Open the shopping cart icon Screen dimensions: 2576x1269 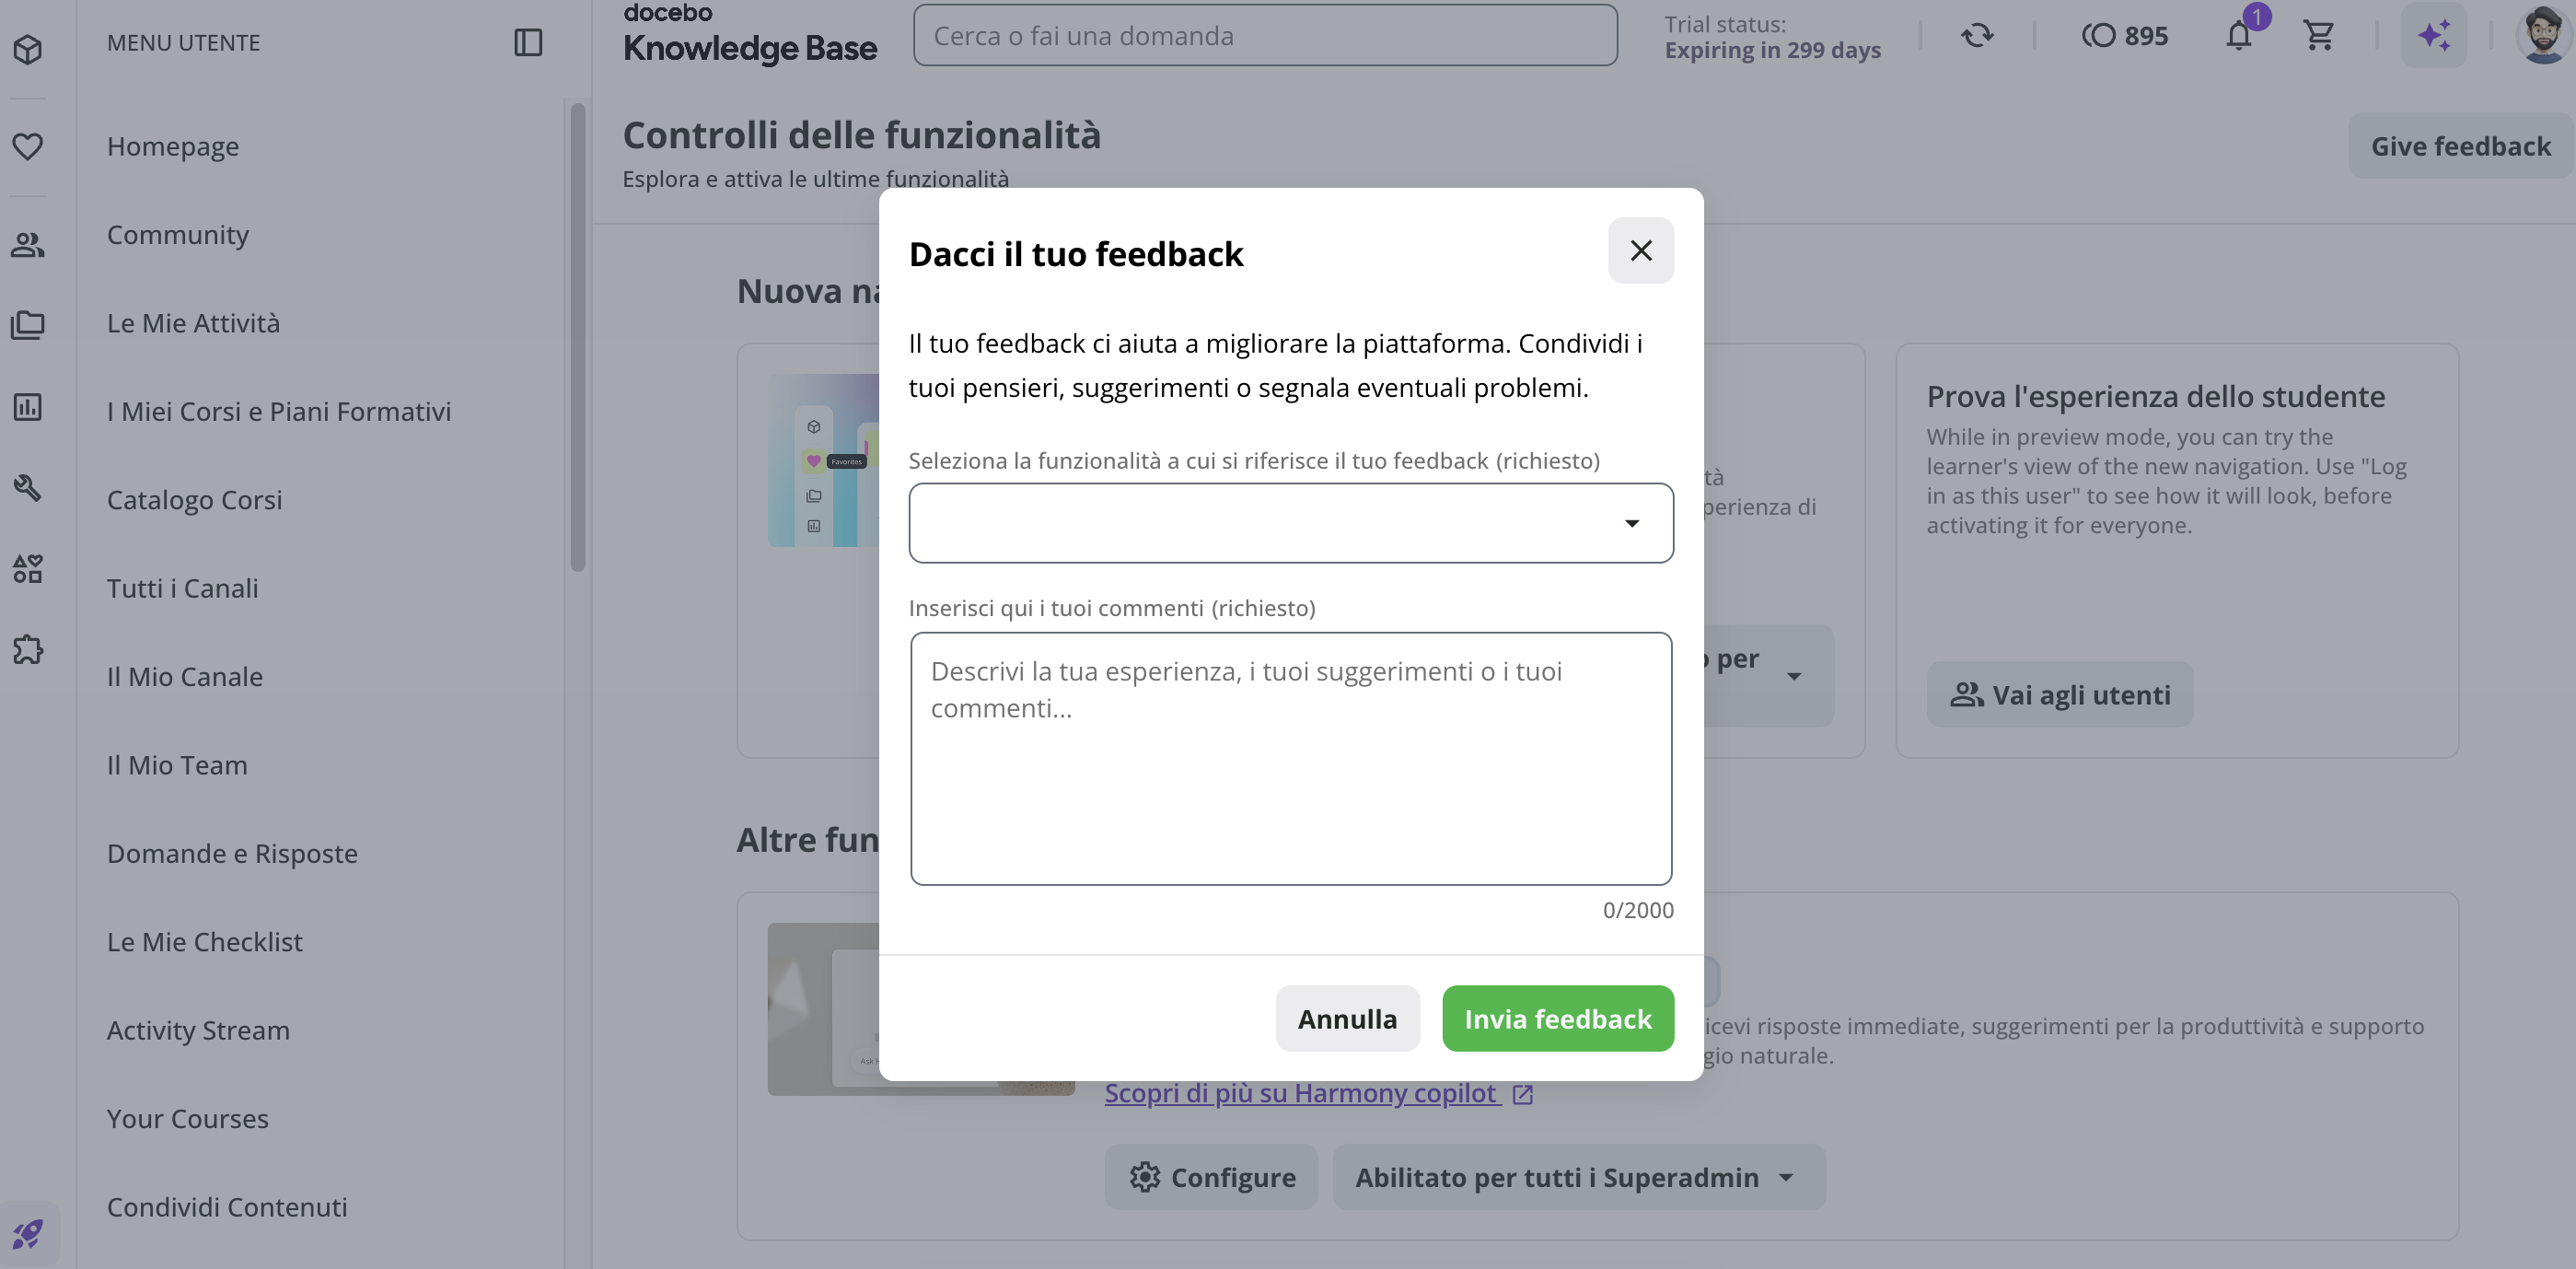(x=2318, y=36)
